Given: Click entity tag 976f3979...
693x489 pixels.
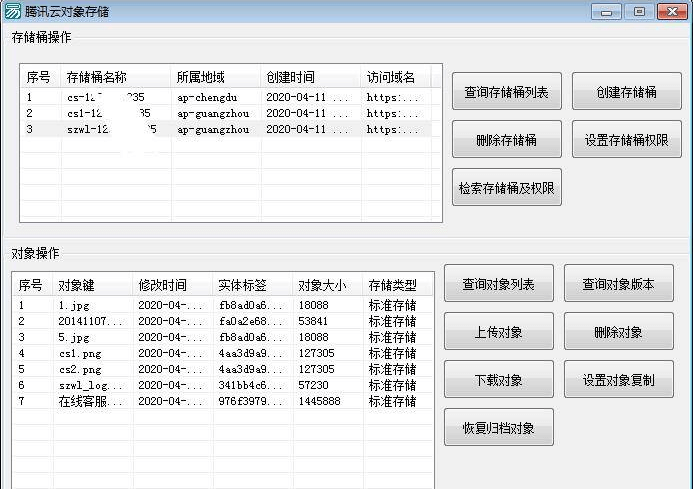Looking at the screenshot, I should (x=250, y=401).
